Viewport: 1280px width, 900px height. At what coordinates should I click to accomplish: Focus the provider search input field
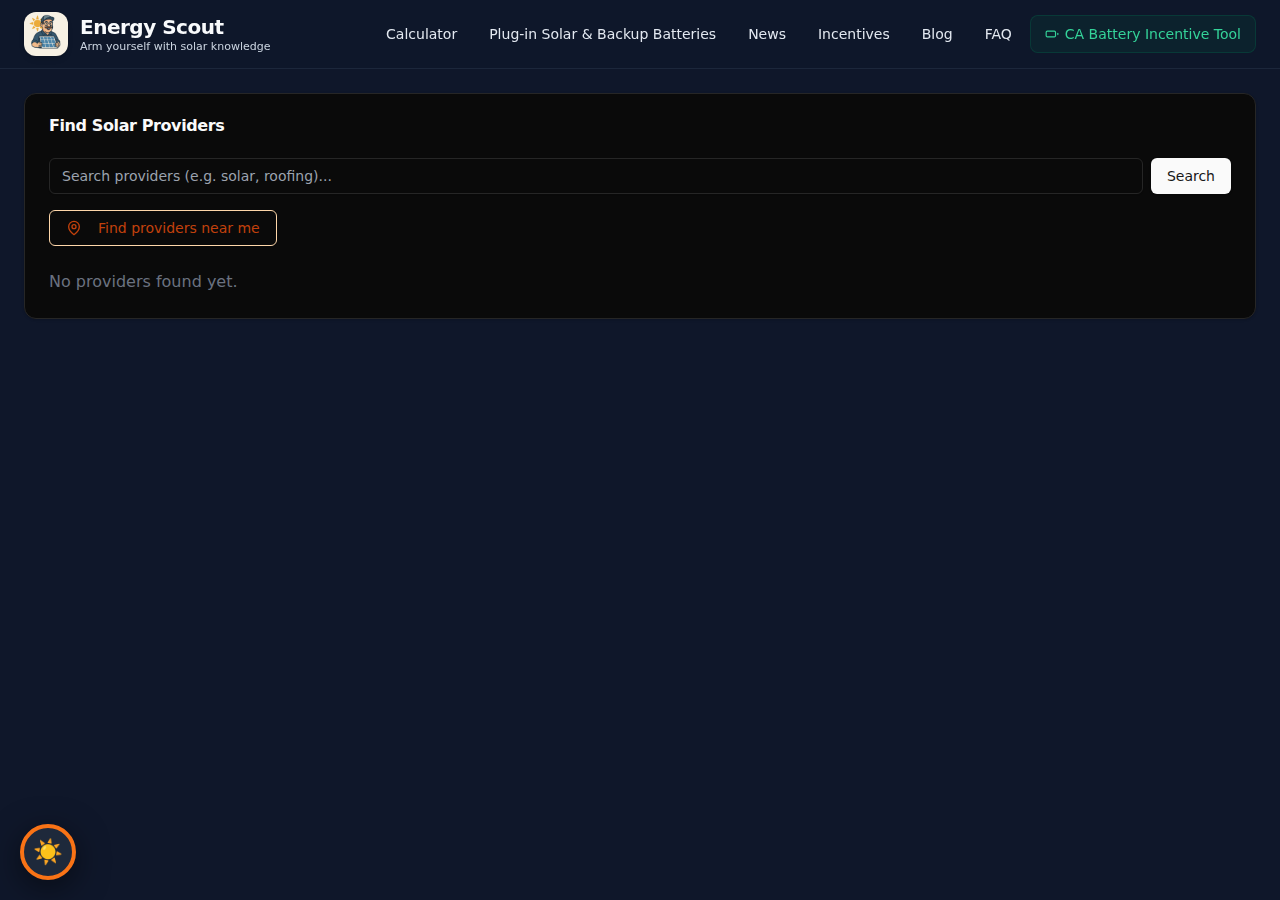tap(595, 176)
